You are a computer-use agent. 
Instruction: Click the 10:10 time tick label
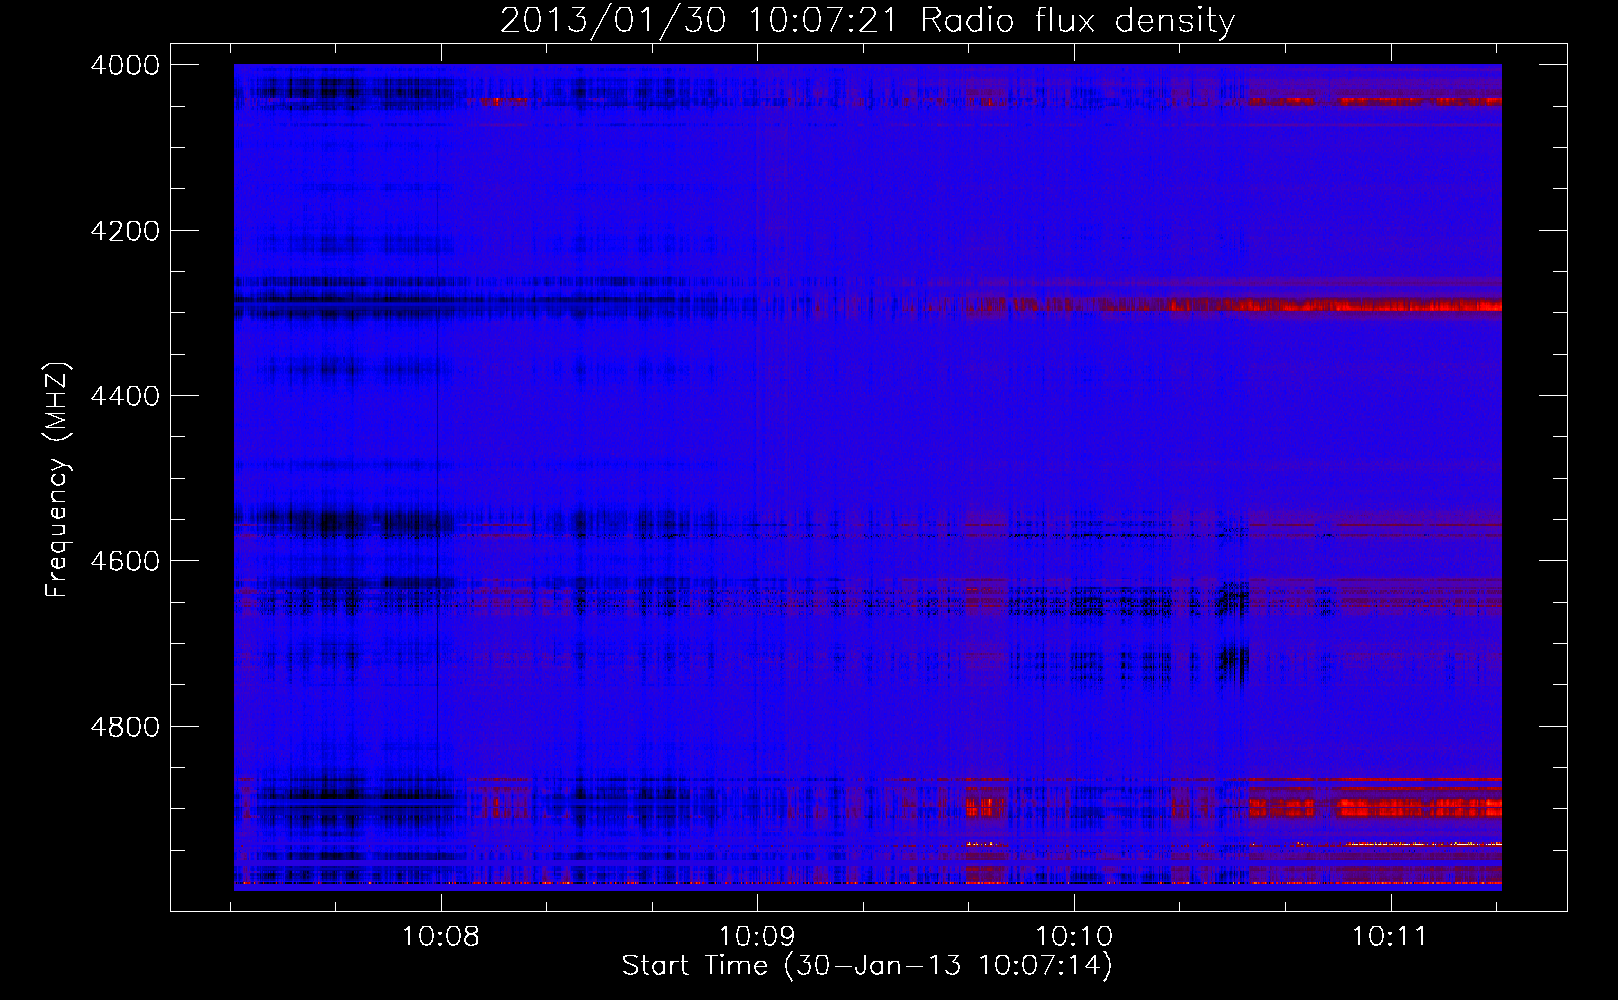point(1074,937)
